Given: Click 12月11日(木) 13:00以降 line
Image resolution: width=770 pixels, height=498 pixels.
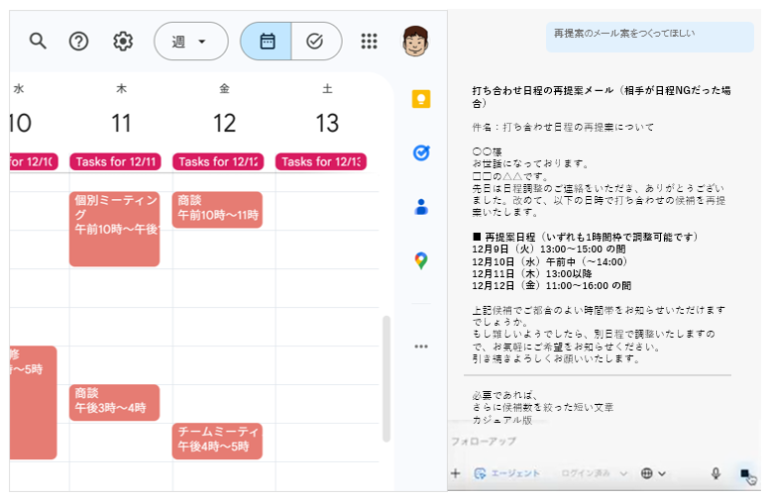Looking at the screenshot, I should point(532,274).
